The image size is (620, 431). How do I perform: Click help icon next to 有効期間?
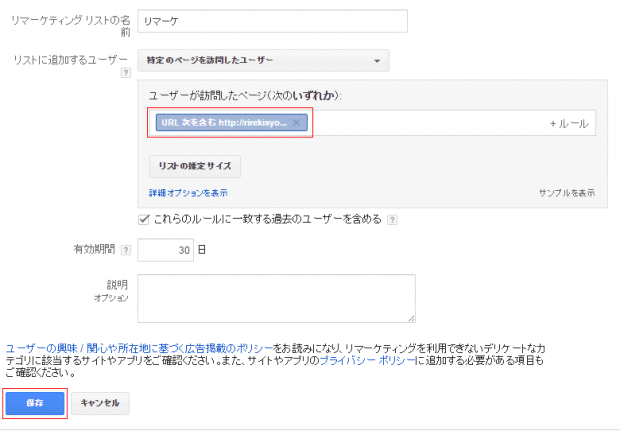pos(124,250)
